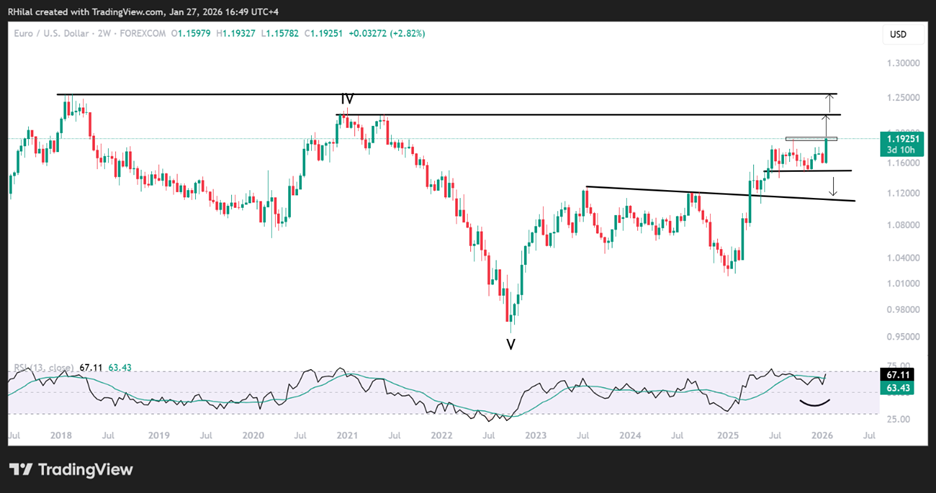Click the 67.11 value in RSI legend
Screen dimensions: 936x493
click(x=91, y=368)
